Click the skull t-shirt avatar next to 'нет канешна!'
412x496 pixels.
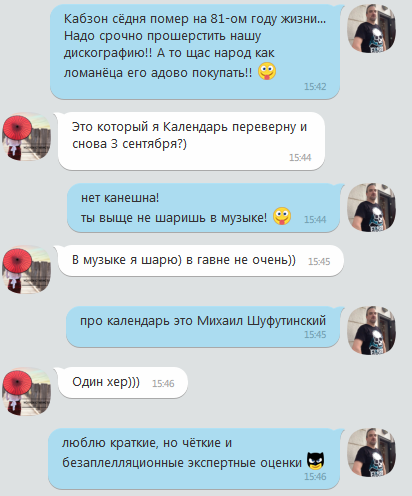371,207
